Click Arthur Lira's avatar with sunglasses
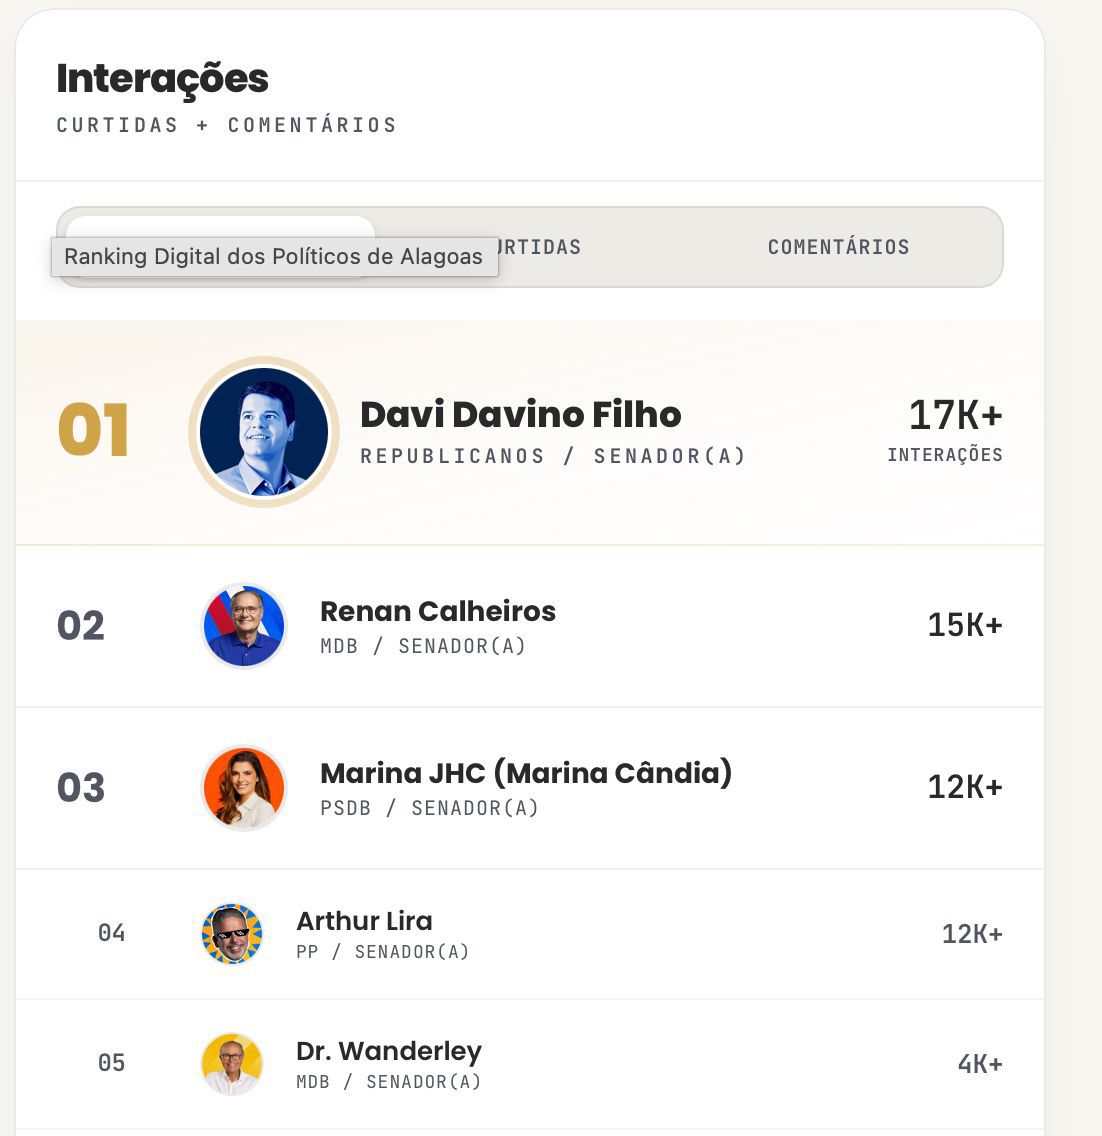This screenshot has width=1102, height=1136. pyautogui.click(x=232, y=934)
